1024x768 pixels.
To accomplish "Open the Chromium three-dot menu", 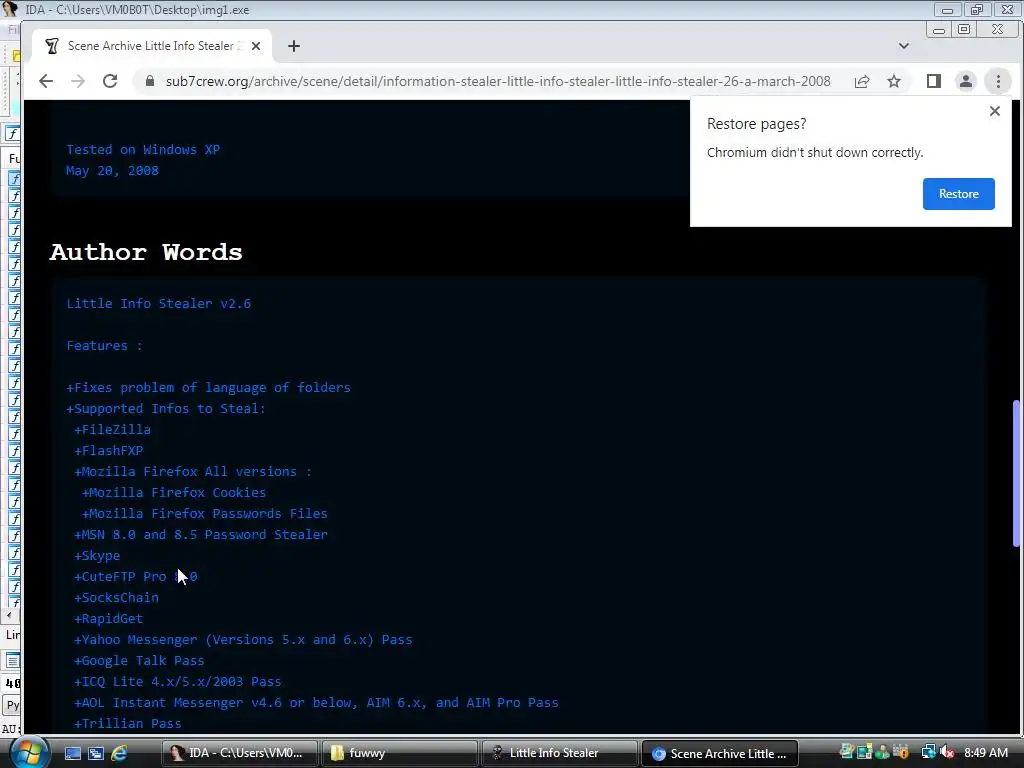I will [x=998, y=81].
